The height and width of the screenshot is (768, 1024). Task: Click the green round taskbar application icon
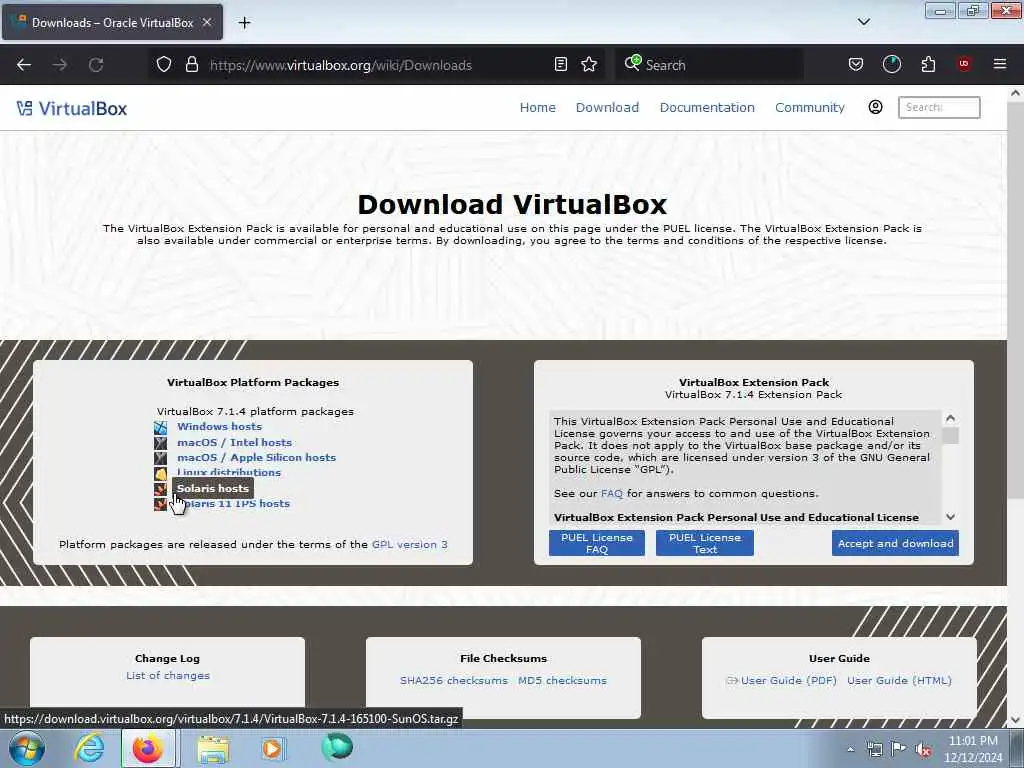(x=337, y=747)
